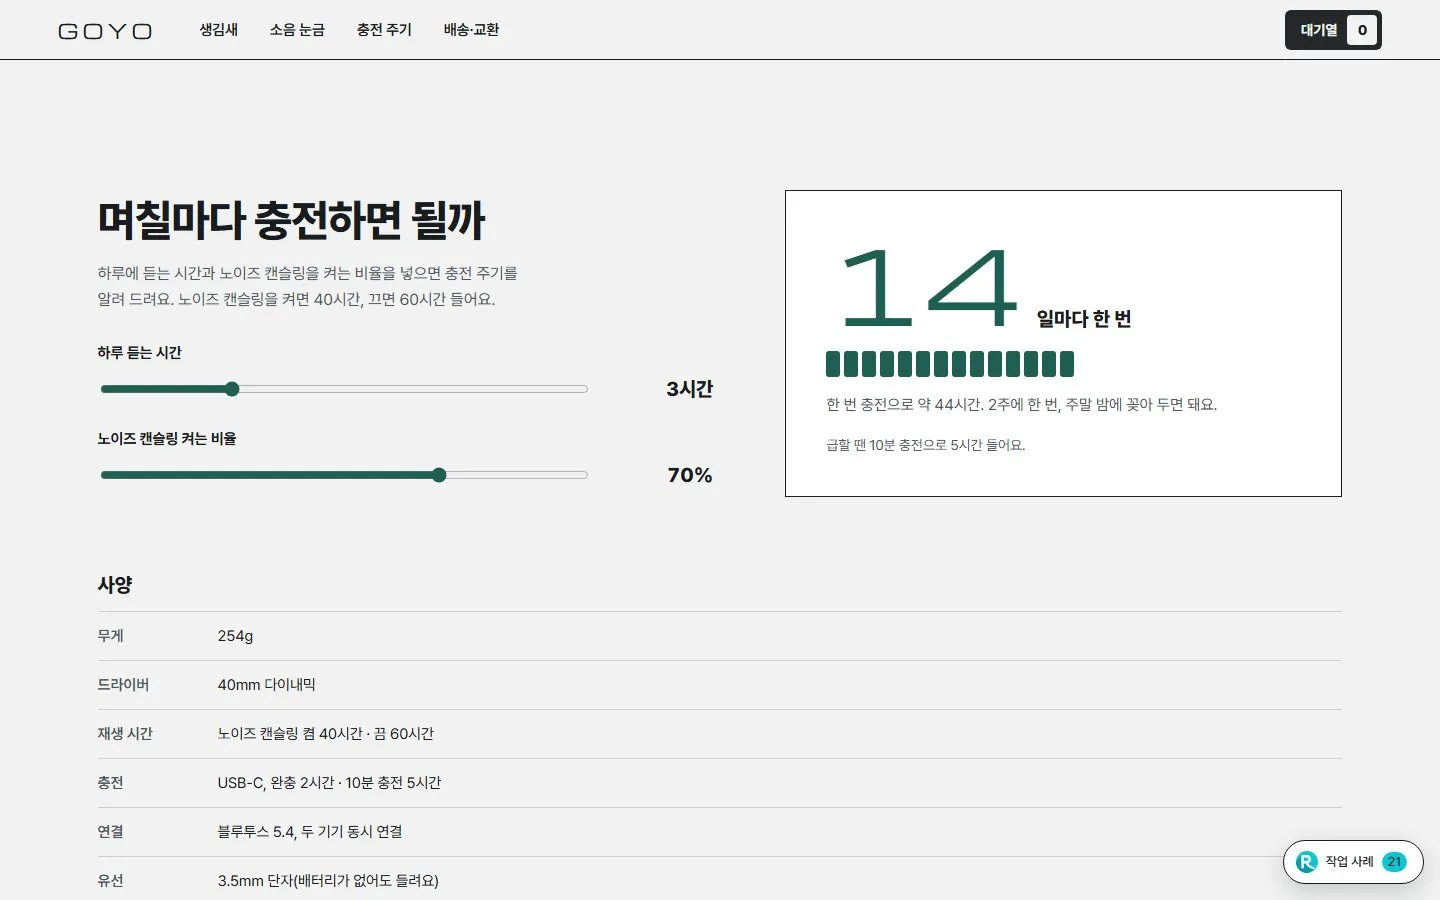Open the 생김새 menu item
Image resolution: width=1440 pixels, height=900 pixels.
coord(218,30)
